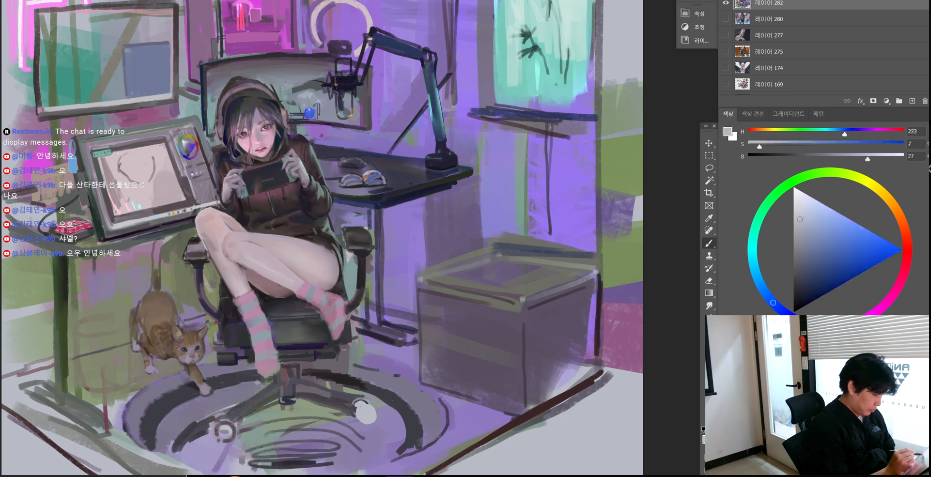Click the Restream.io chat name
Image resolution: width=931 pixels, height=477 pixels.
click(31, 131)
